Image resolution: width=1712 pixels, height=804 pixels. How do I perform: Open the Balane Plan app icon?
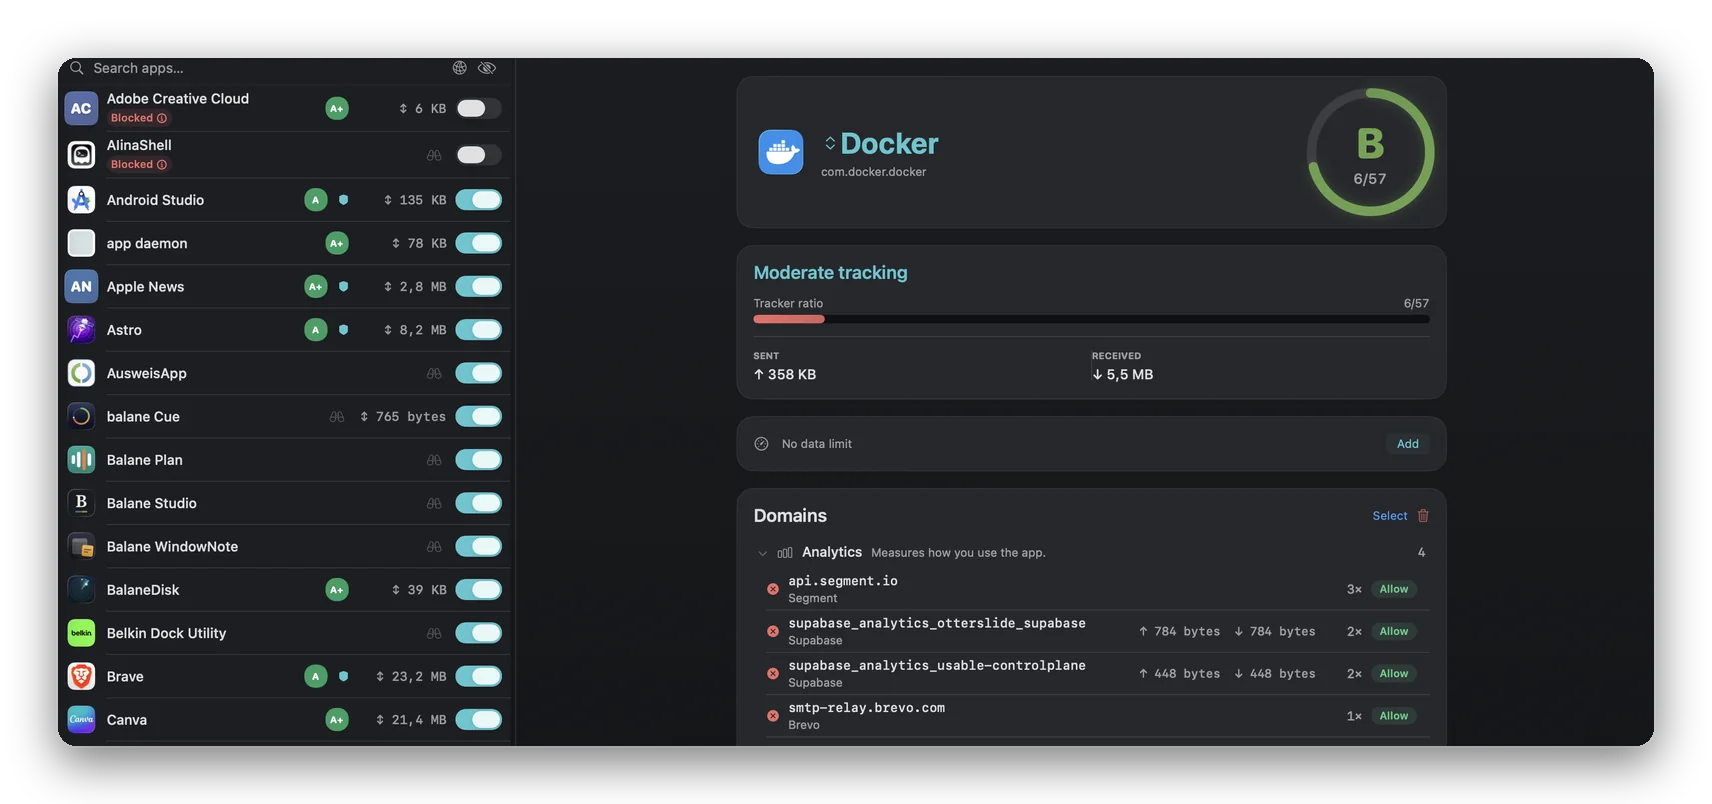point(81,460)
